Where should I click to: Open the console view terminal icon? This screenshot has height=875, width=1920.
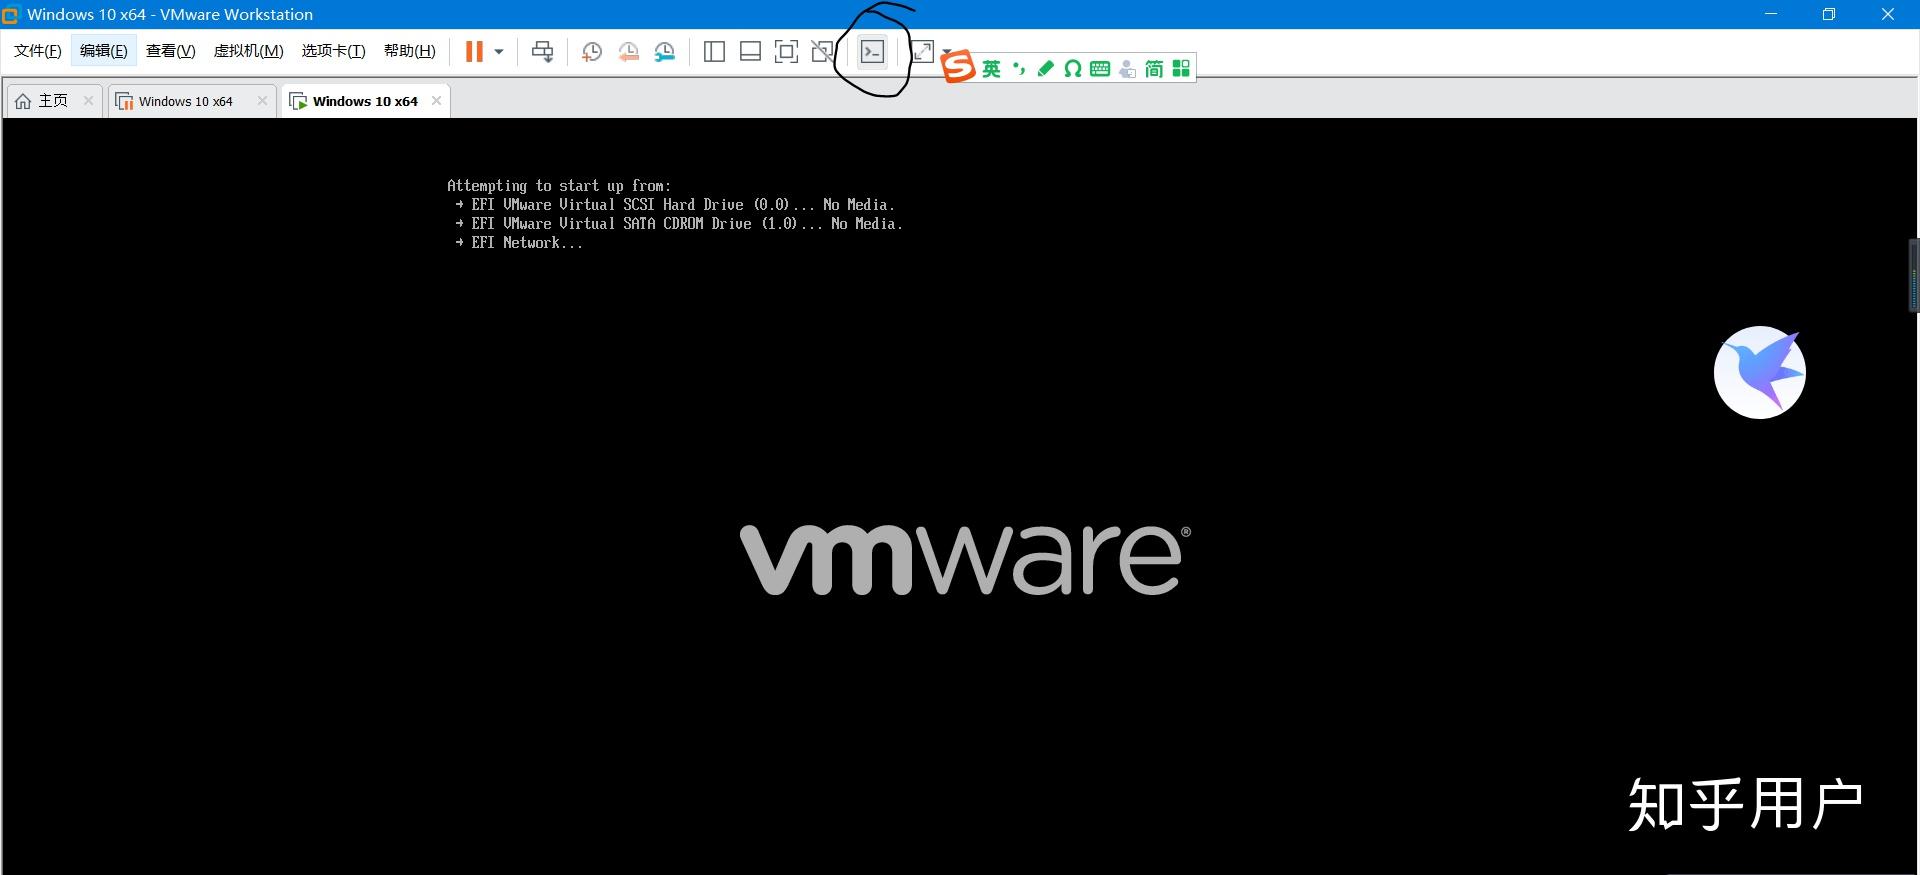[x=872, y=52]
